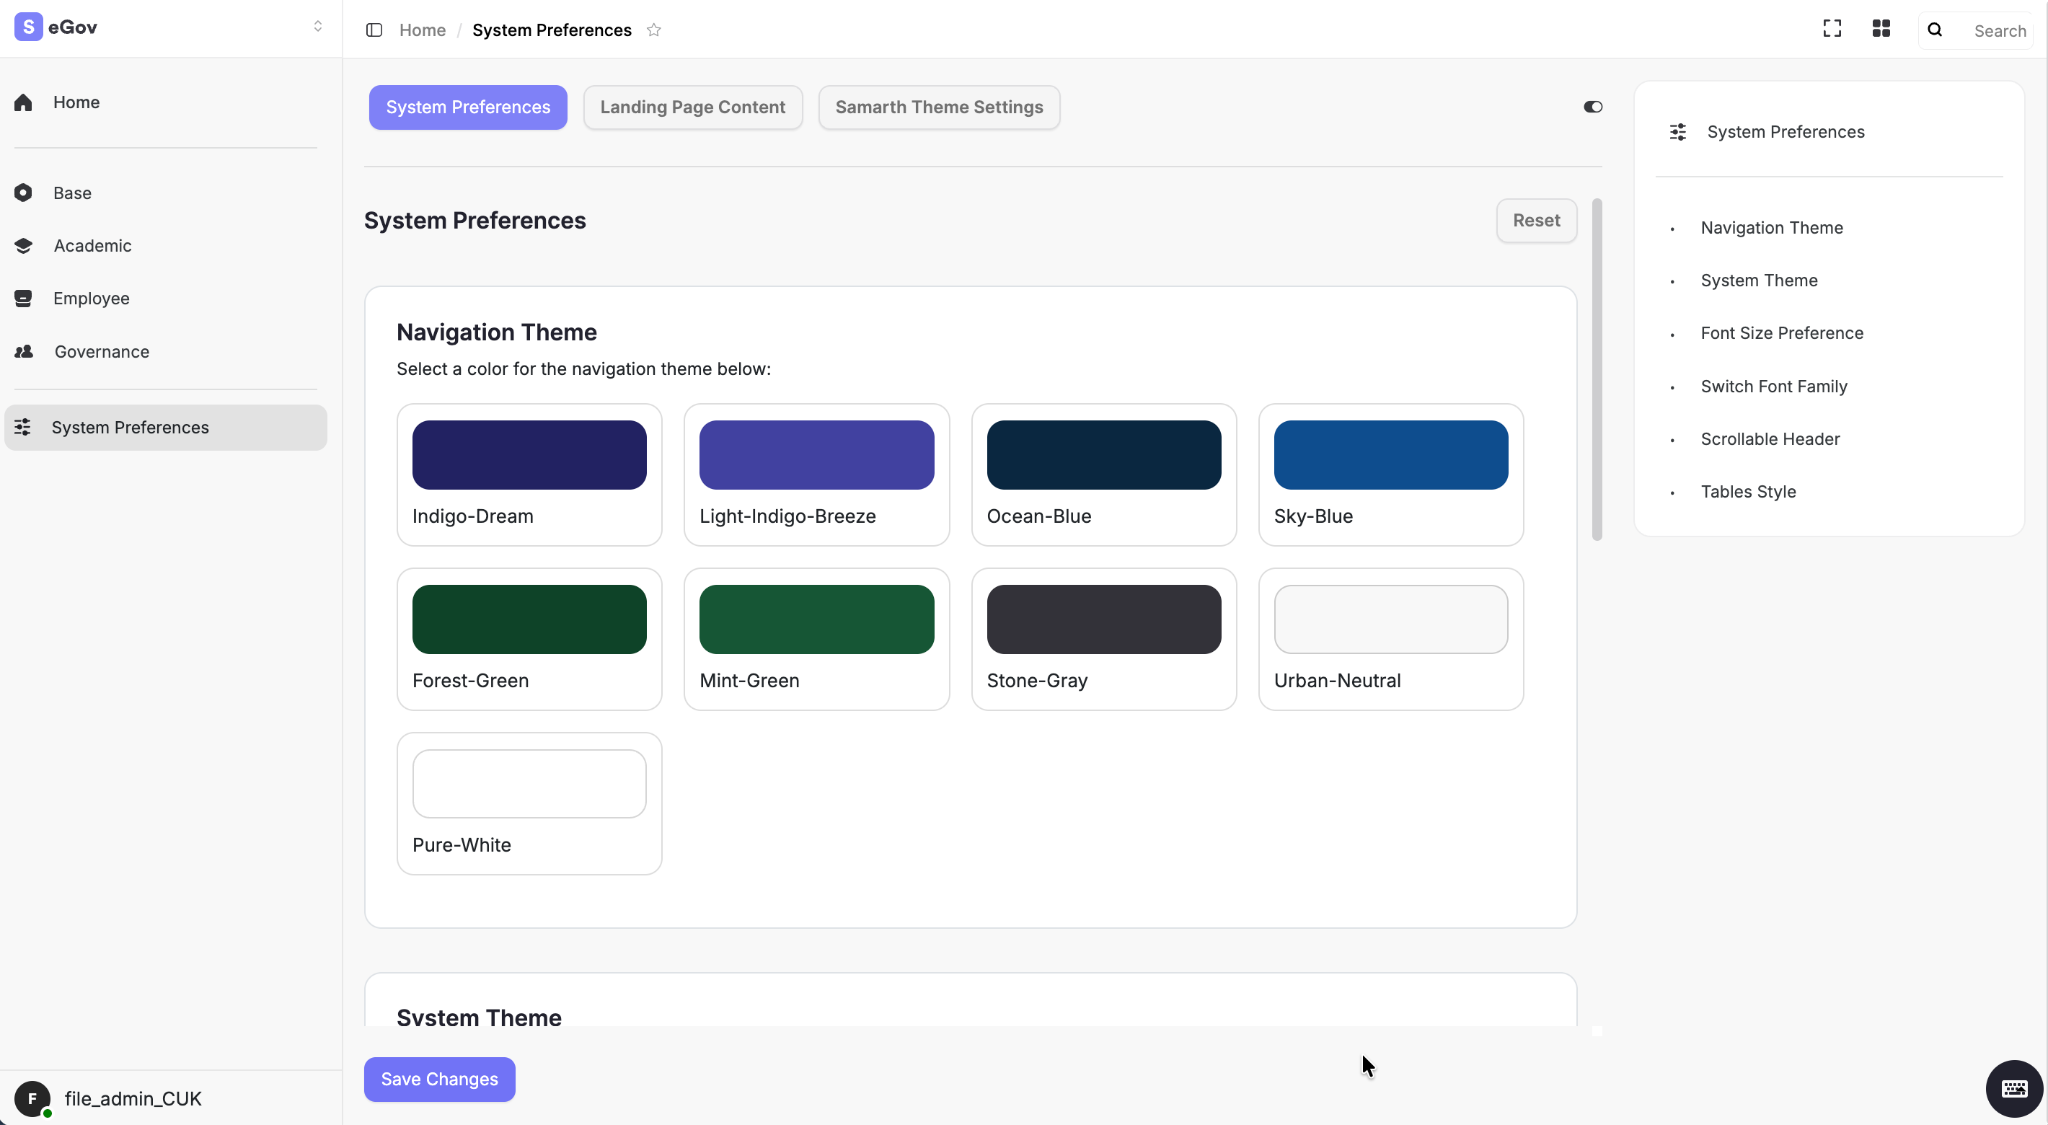
Task: Switch to Samarth Theme Settings tab
Action: tap(938, 107)
